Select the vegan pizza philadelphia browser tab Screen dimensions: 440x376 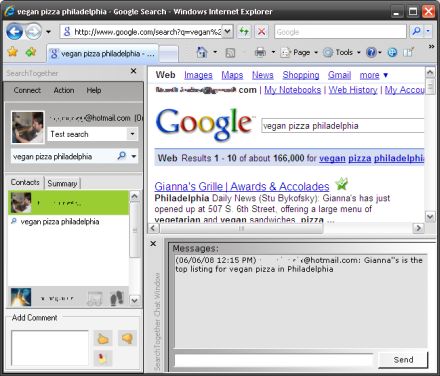point(103,53)
